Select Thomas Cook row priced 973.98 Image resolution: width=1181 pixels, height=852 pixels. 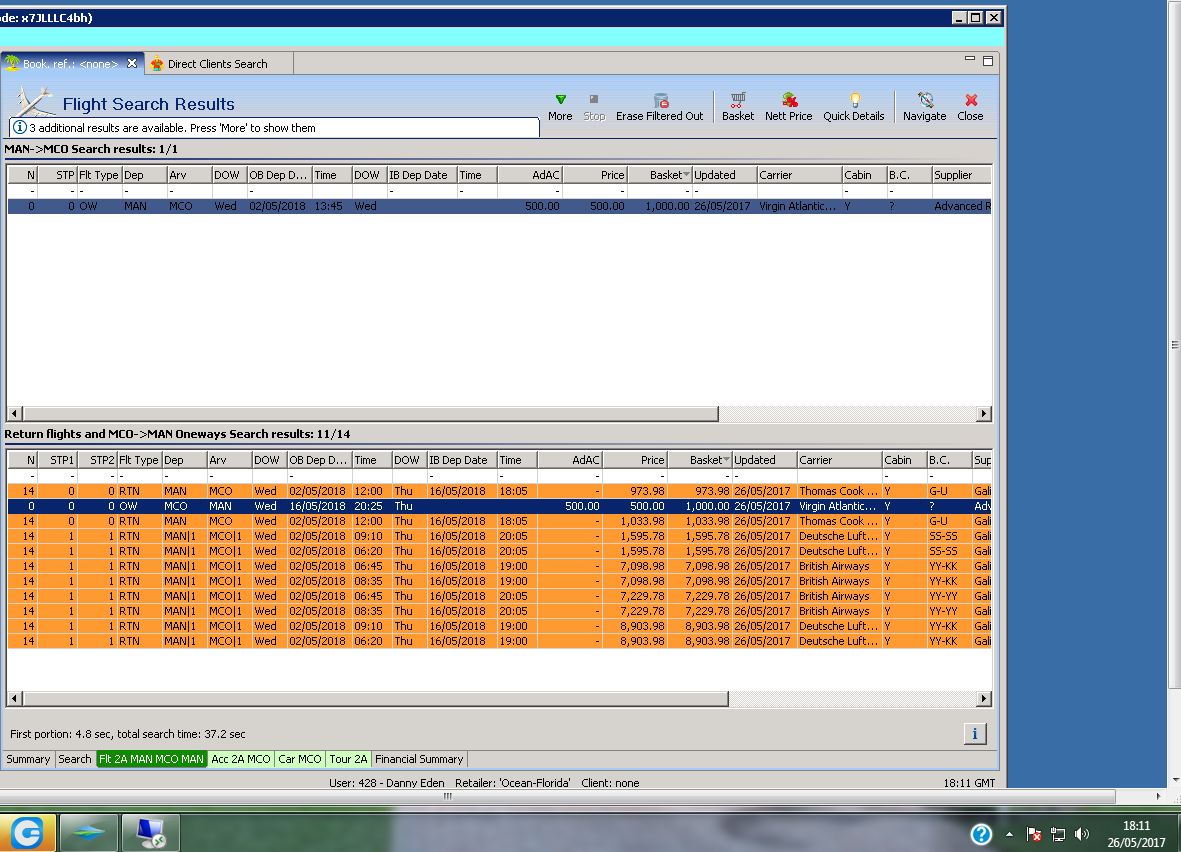[x=499, y=490]
